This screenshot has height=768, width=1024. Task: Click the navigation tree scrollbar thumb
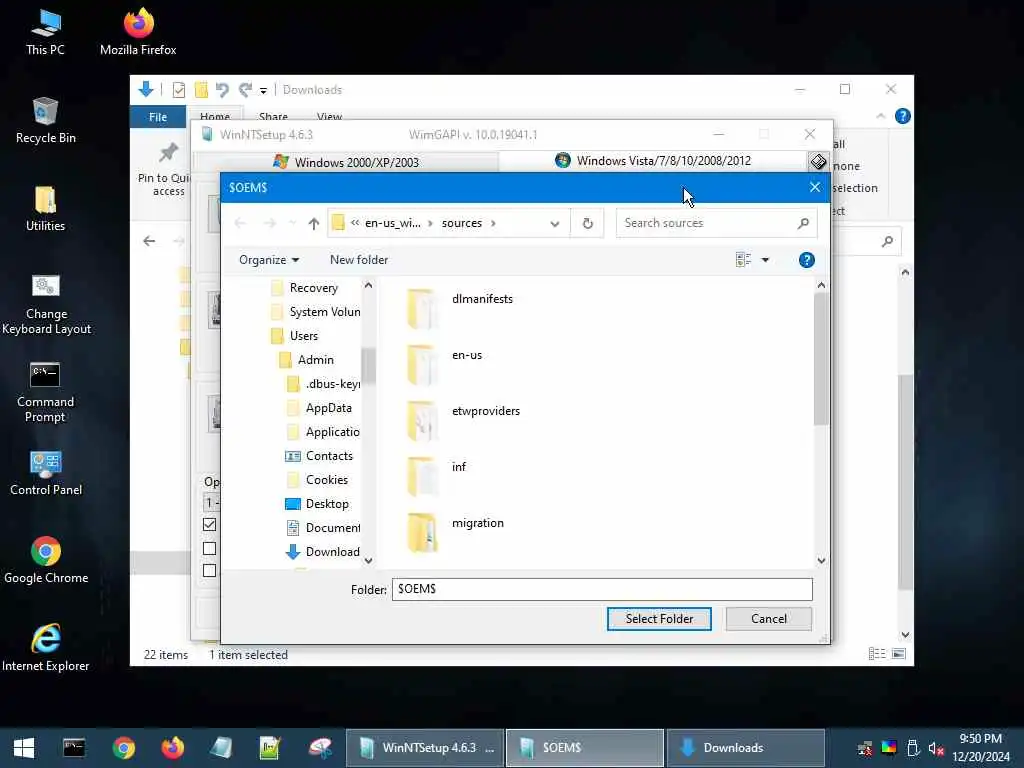pos(368,366)
